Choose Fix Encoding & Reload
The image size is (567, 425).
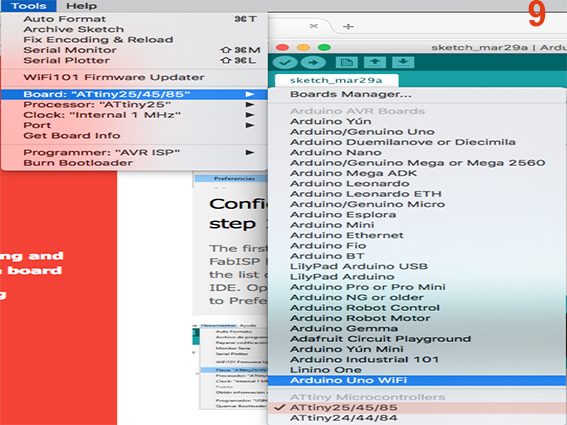click(135, 39)
